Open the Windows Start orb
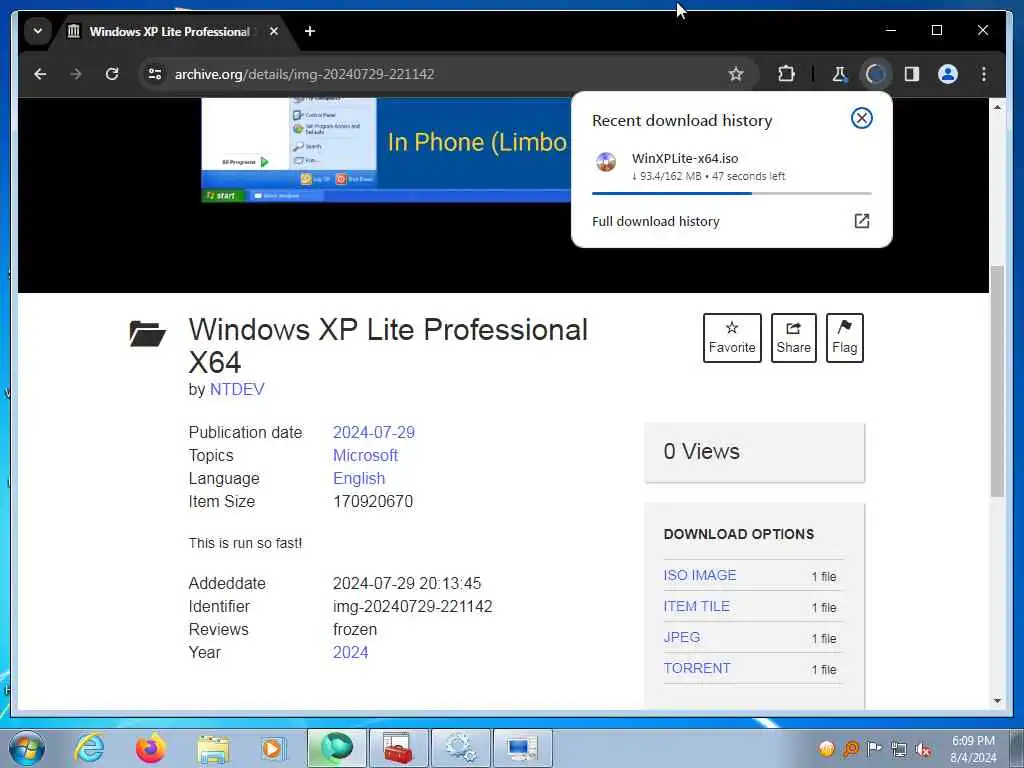Screen dimensions: 1024x768 [x=27, y=748]
